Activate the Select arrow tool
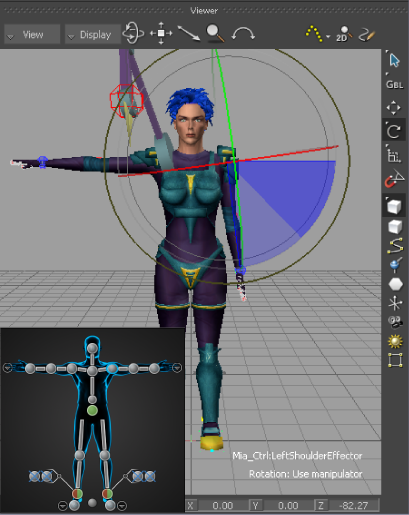The image size is (409, 515). point(394,60)
